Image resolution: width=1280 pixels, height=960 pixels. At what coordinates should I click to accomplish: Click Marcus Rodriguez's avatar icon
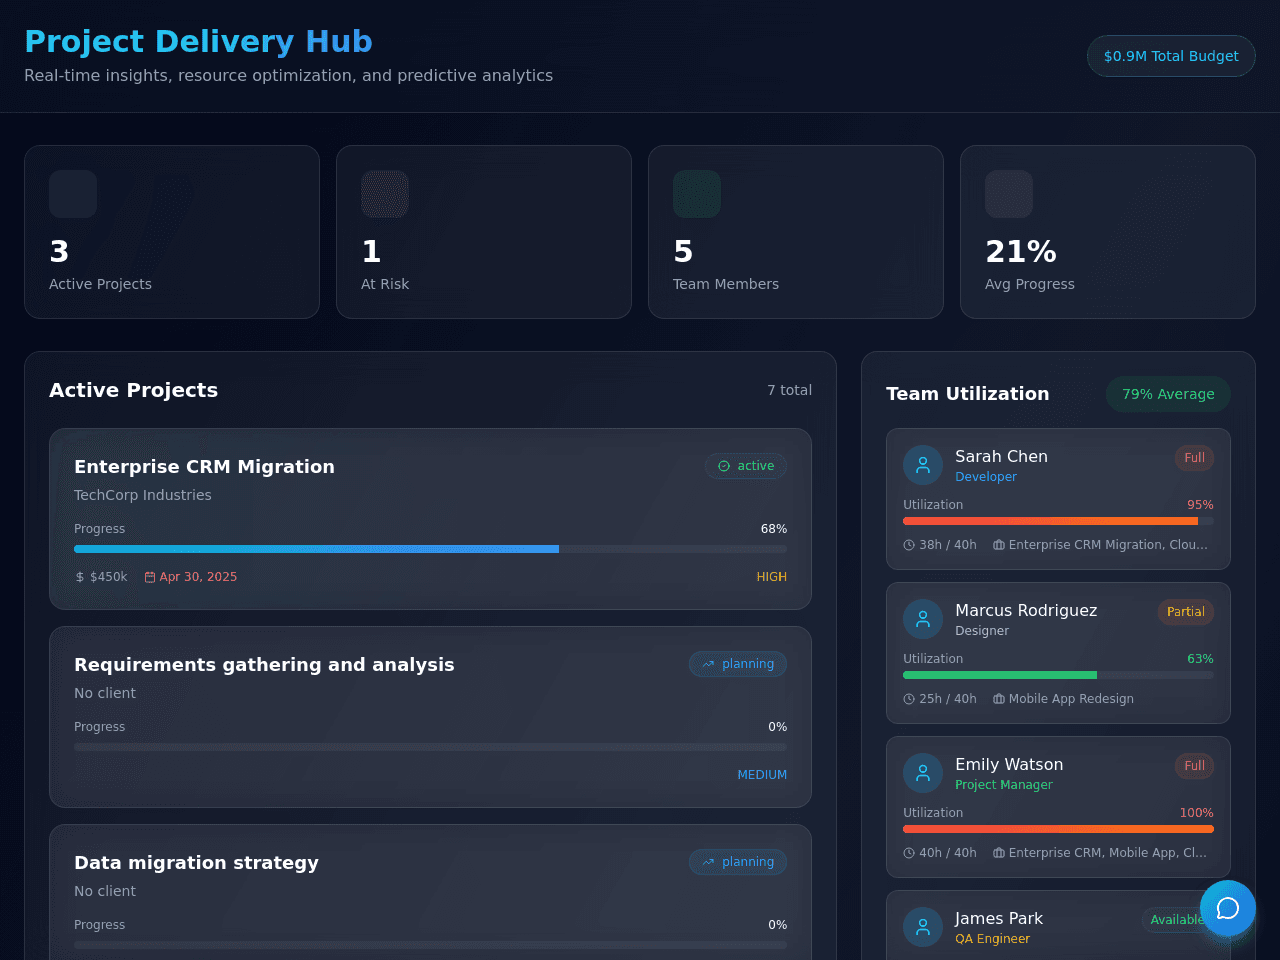point(923,619)
